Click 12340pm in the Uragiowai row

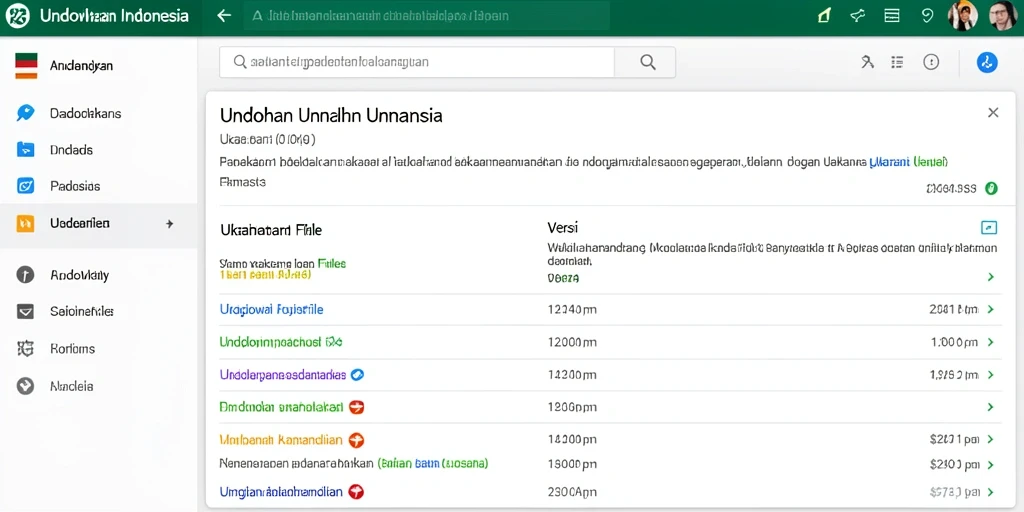click(x=571, y=310)
